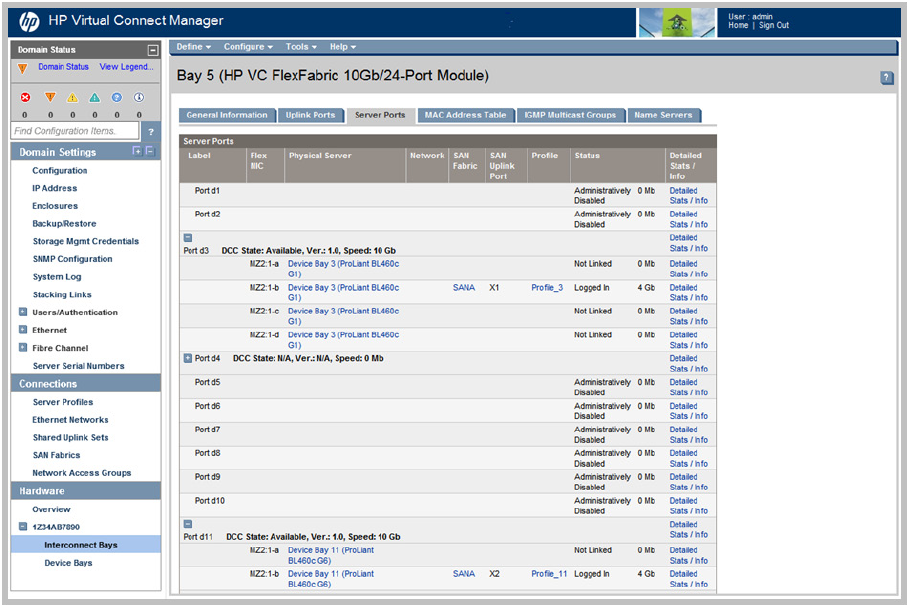Click the green triangle status icon
Image resolution: width=909 pixels, height=606 pixels.
click(94, 97)
